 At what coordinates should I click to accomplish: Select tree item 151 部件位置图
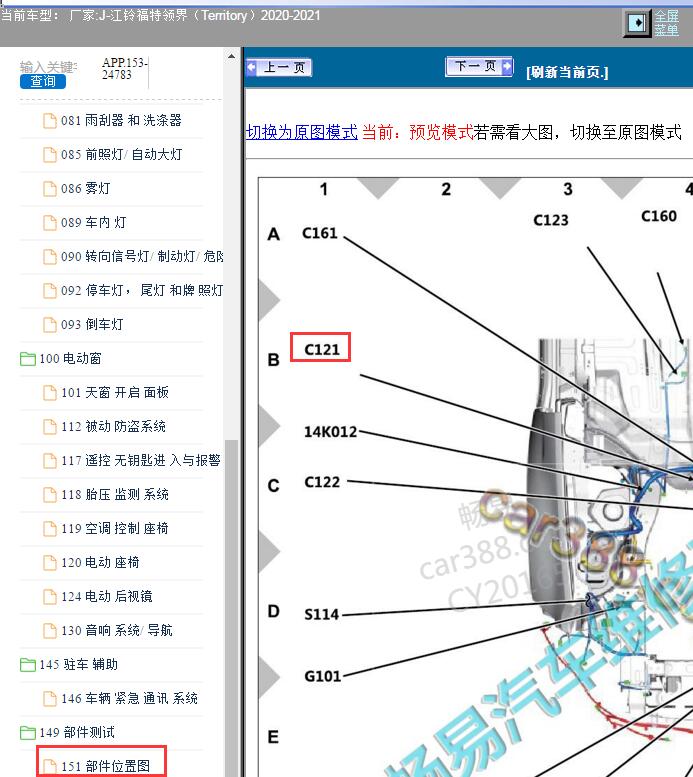[x=105, y=767]
